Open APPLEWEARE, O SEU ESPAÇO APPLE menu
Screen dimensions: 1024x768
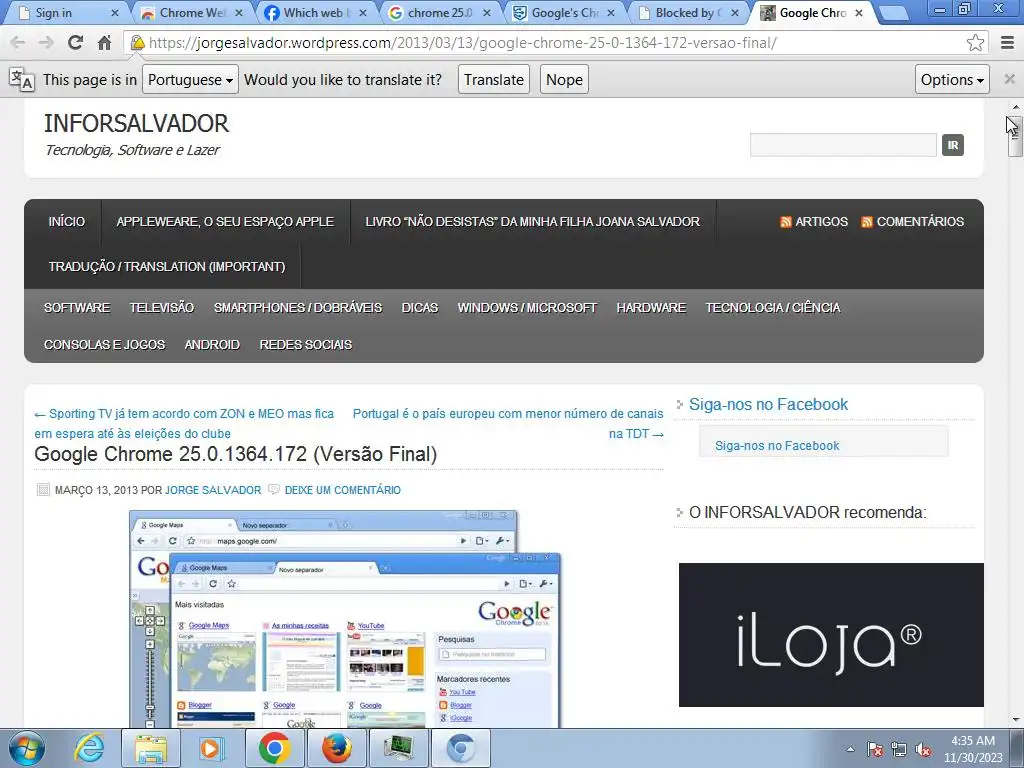(225, 222)
